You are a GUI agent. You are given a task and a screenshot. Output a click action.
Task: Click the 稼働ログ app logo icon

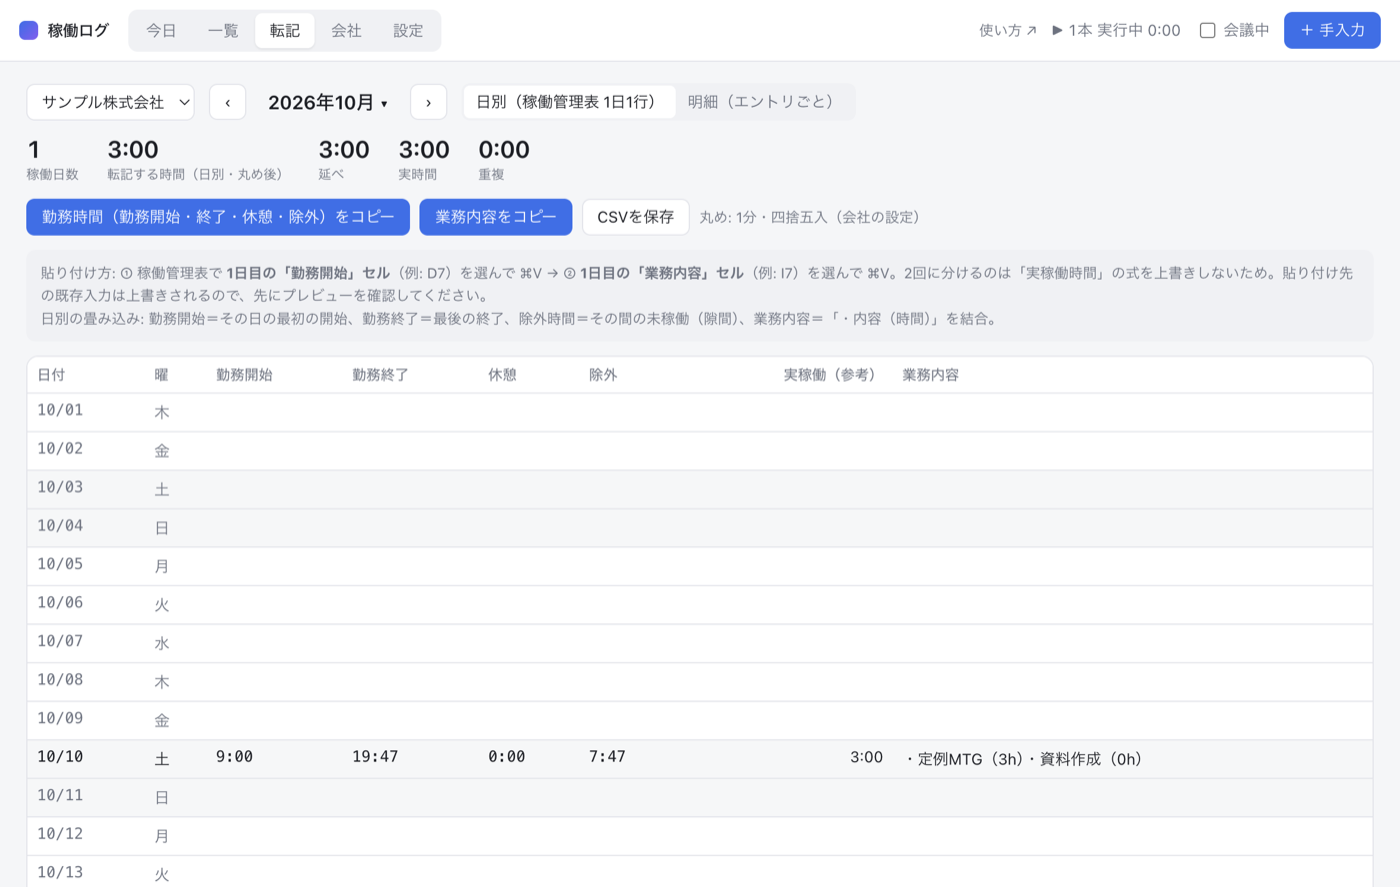[x=28, y=30]
